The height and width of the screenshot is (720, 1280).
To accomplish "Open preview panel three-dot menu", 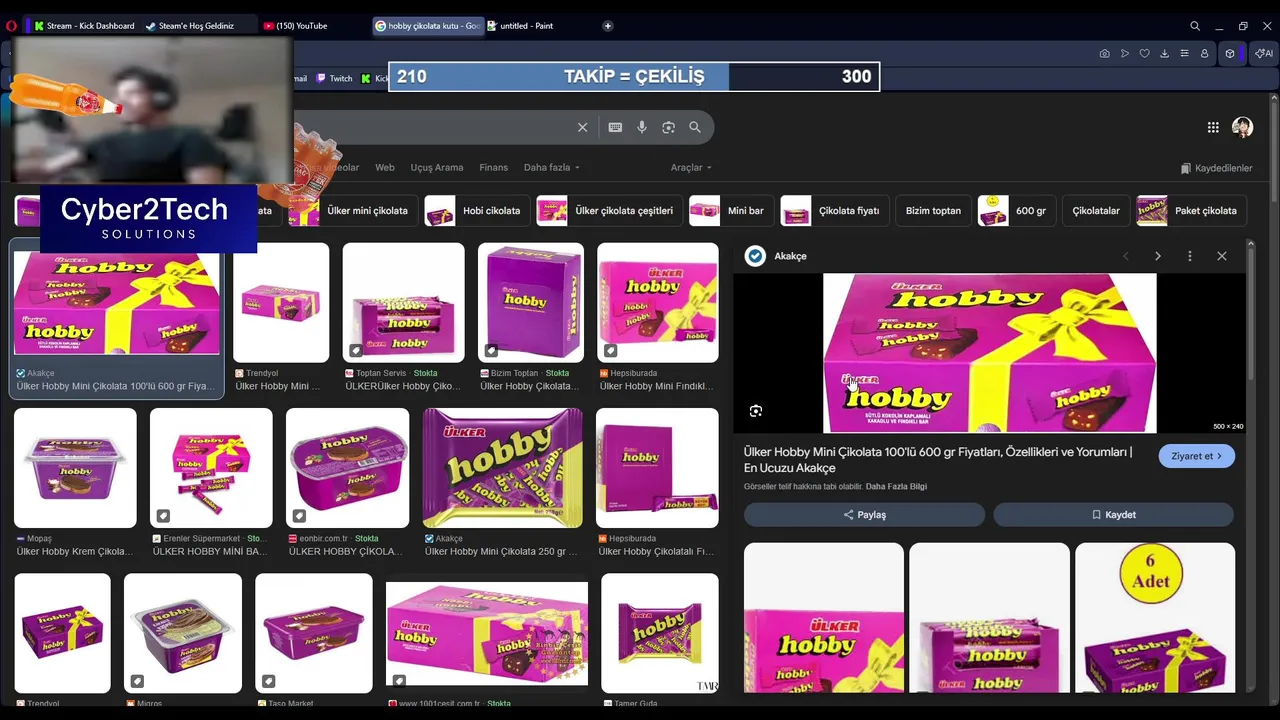I will point(1190,256).
